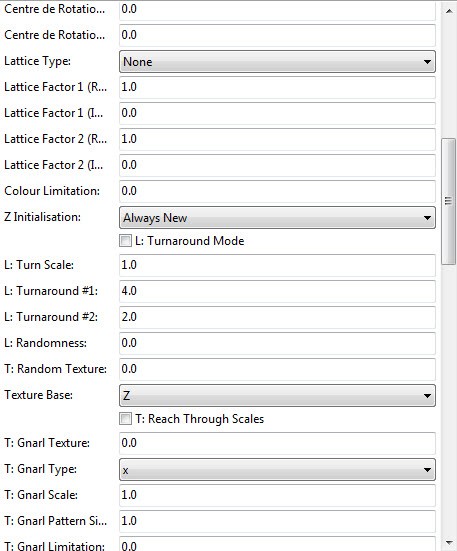Image resolution: width=457 pixels, height=551 pixels.
Task: Click the scrollbar down arrow
Action: pyautogui.click(x=449, y=543)
